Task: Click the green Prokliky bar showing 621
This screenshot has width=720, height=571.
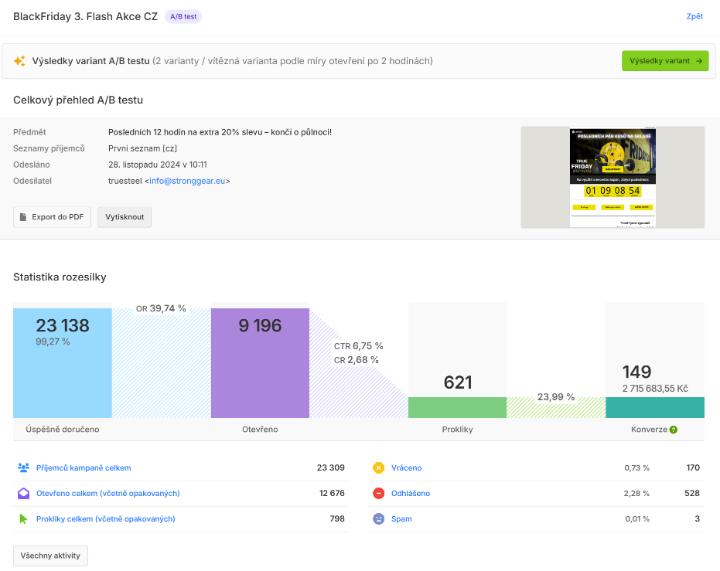Action: 457,408
